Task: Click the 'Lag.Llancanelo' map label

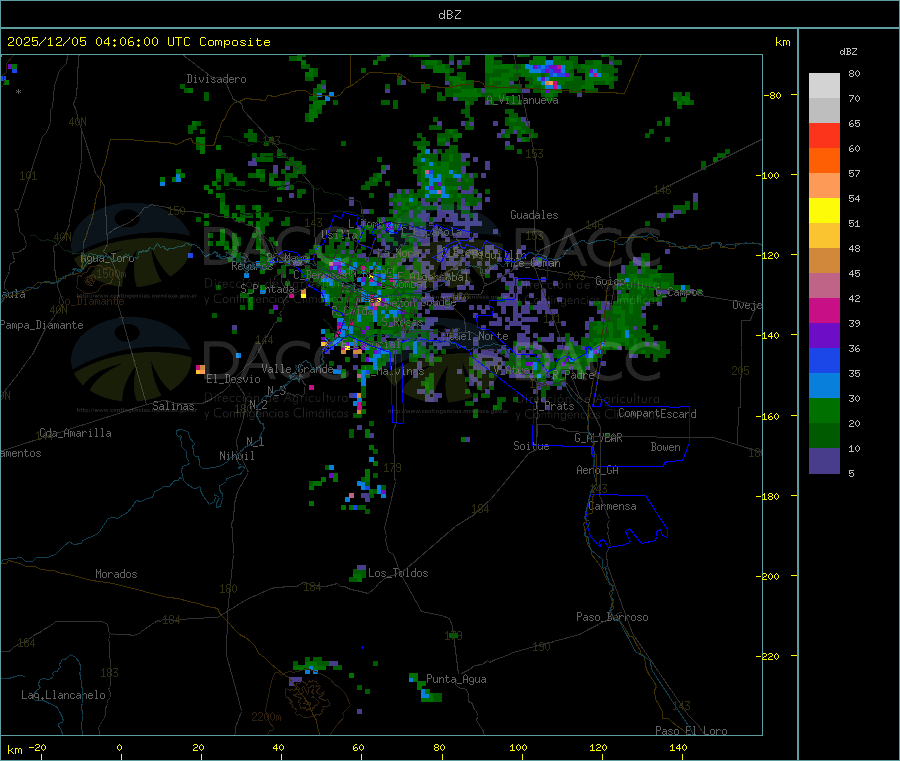Action: [x=64, y=695]
